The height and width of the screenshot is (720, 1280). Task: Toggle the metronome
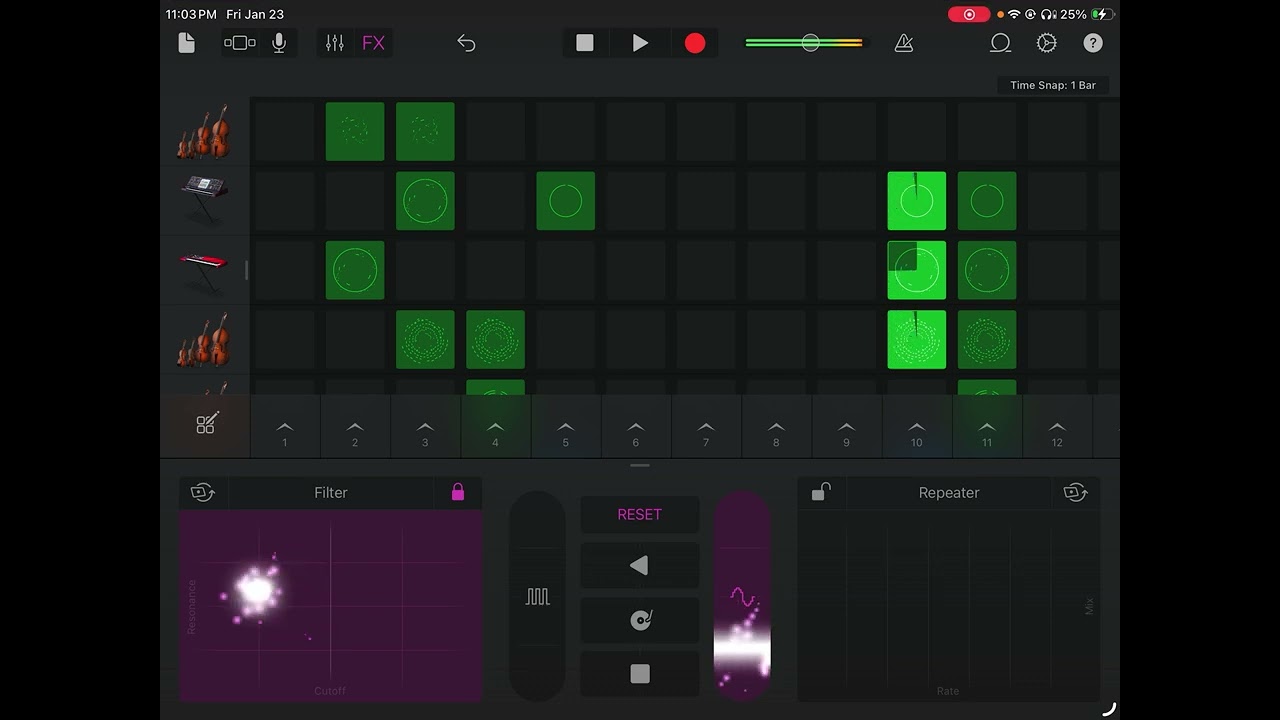click(904, 43)
